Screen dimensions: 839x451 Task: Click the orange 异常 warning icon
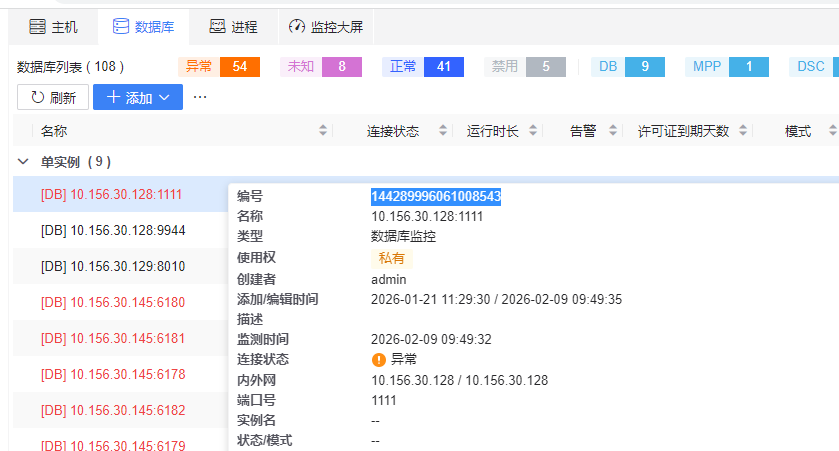(x=379, y=360)
